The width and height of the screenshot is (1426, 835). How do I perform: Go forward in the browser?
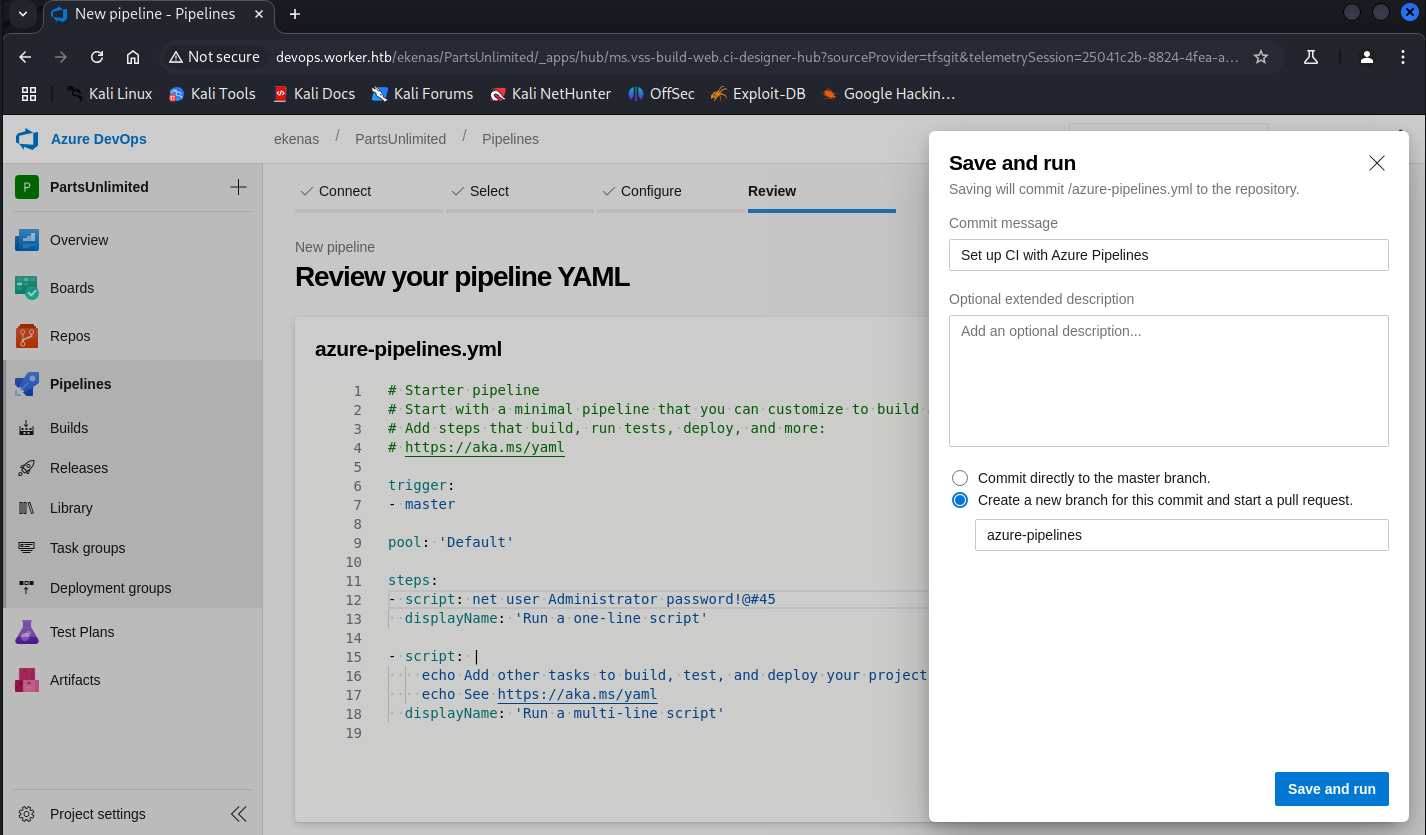click(61, 57)
